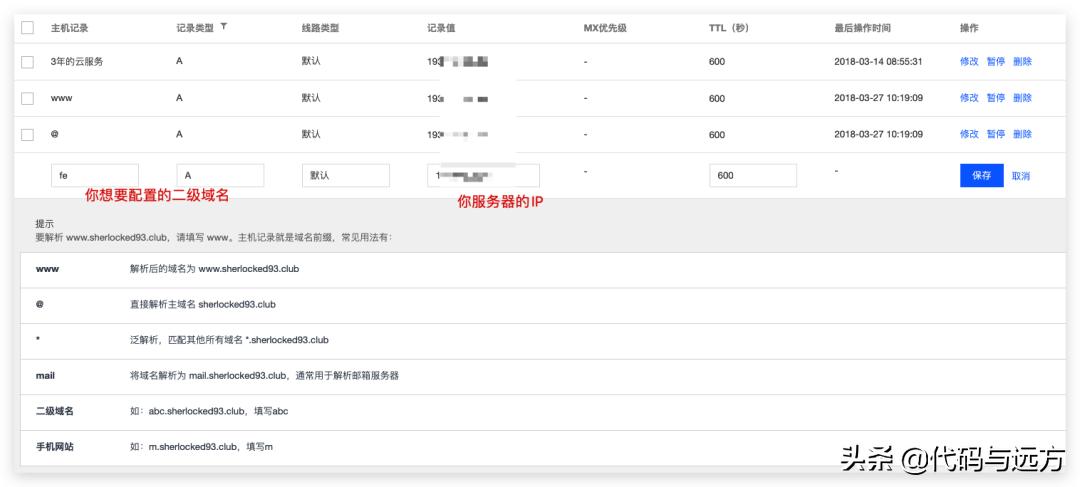1080x487 pixels.
Task: Focus the 记录值 IP input field
Action: pos(484,176)
